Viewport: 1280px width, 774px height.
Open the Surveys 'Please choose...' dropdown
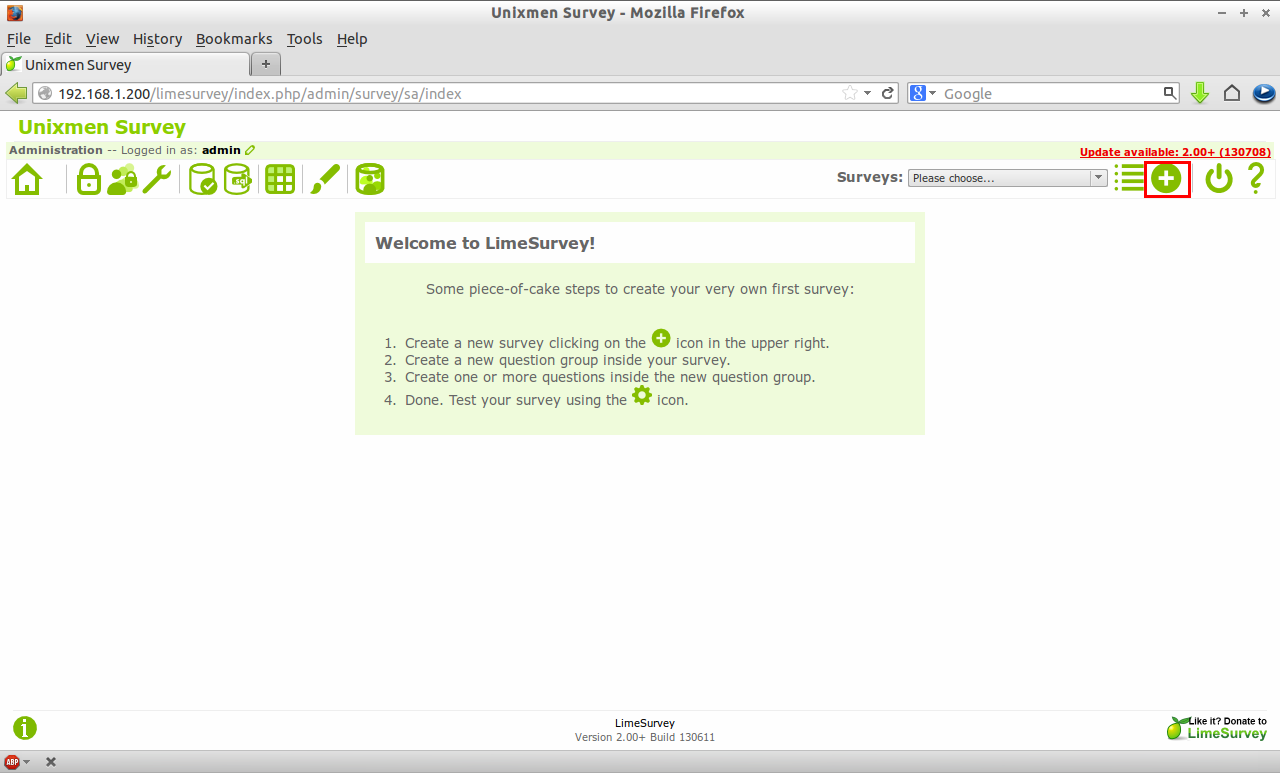pyautogui.click(x=1007, y=178)
